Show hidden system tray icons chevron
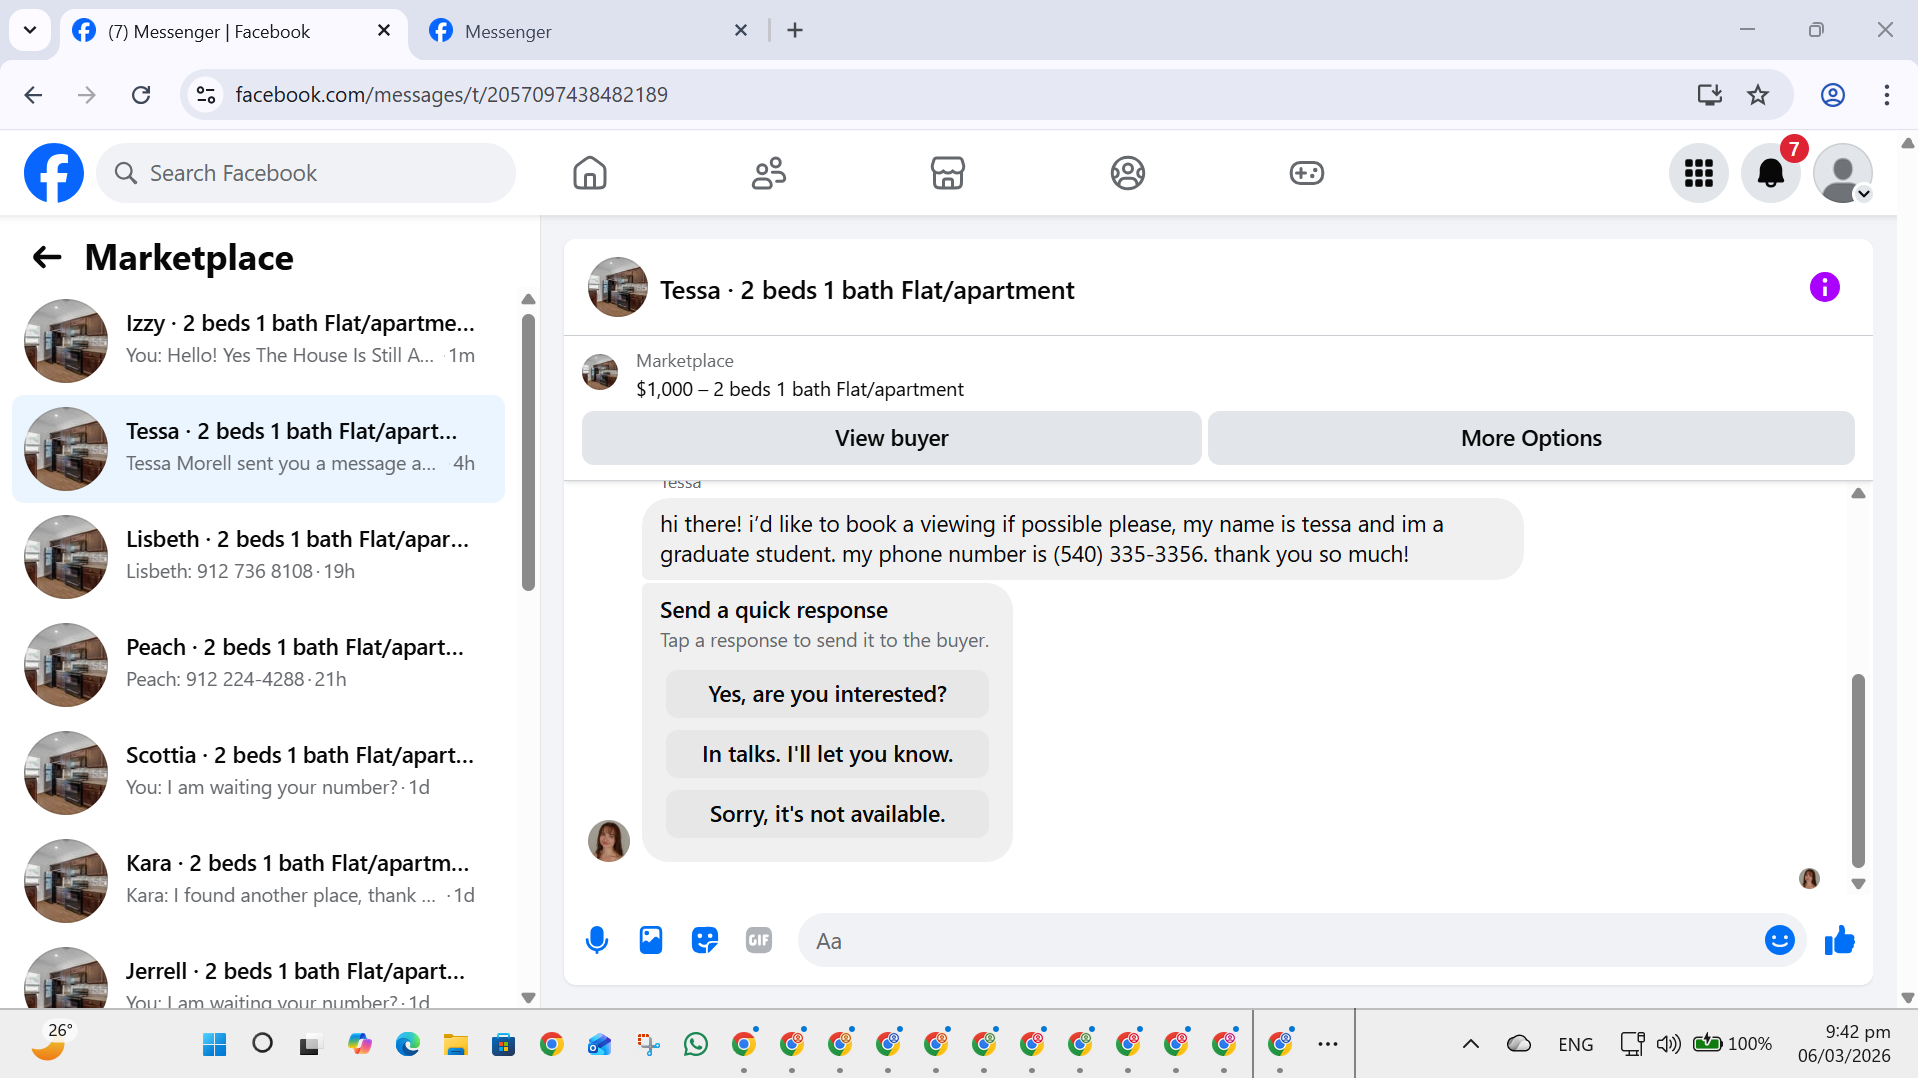 pos(1470,1044)
